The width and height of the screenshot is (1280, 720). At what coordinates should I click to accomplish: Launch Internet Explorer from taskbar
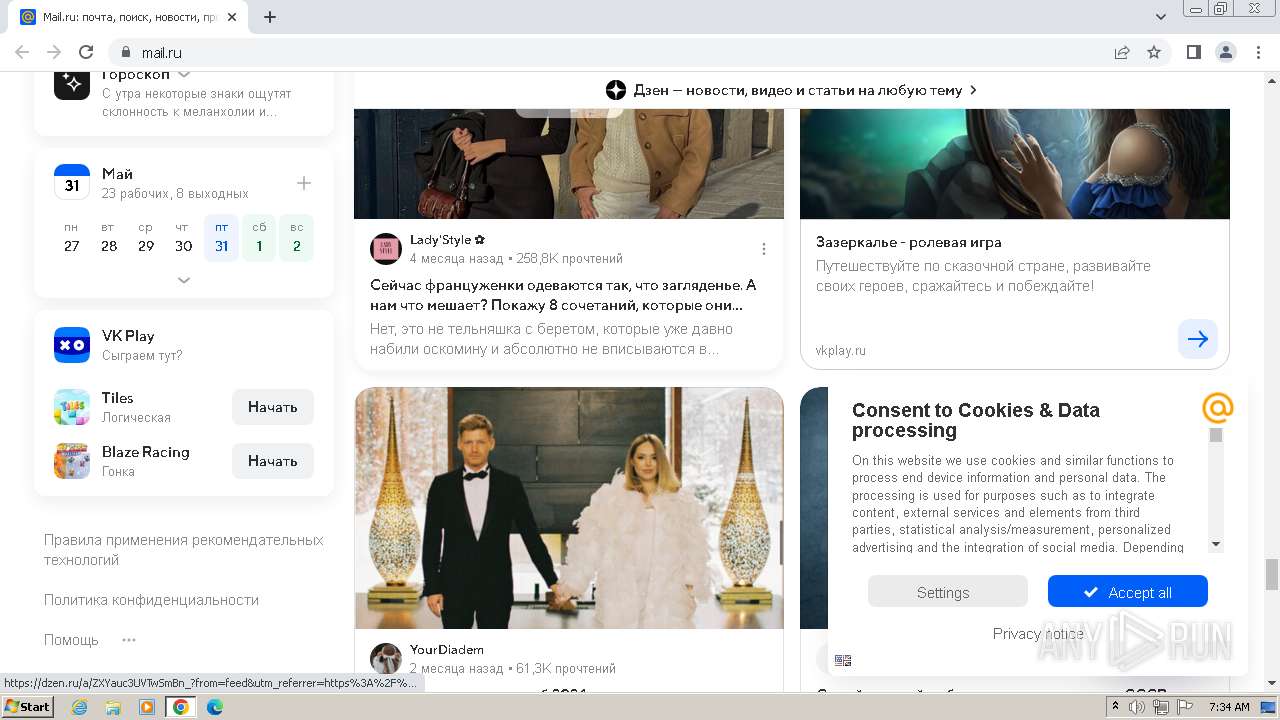[x=79, y=707]
